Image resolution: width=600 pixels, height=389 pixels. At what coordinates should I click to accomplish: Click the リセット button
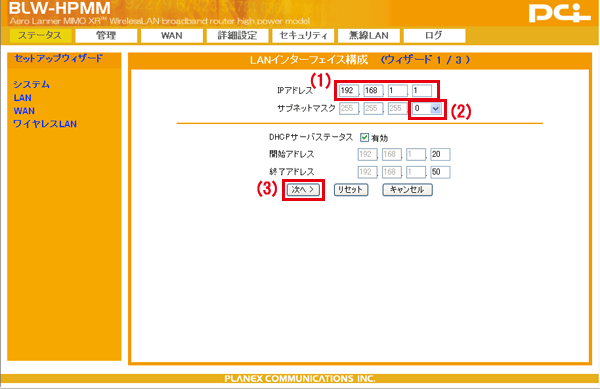[x=351, y=190]
